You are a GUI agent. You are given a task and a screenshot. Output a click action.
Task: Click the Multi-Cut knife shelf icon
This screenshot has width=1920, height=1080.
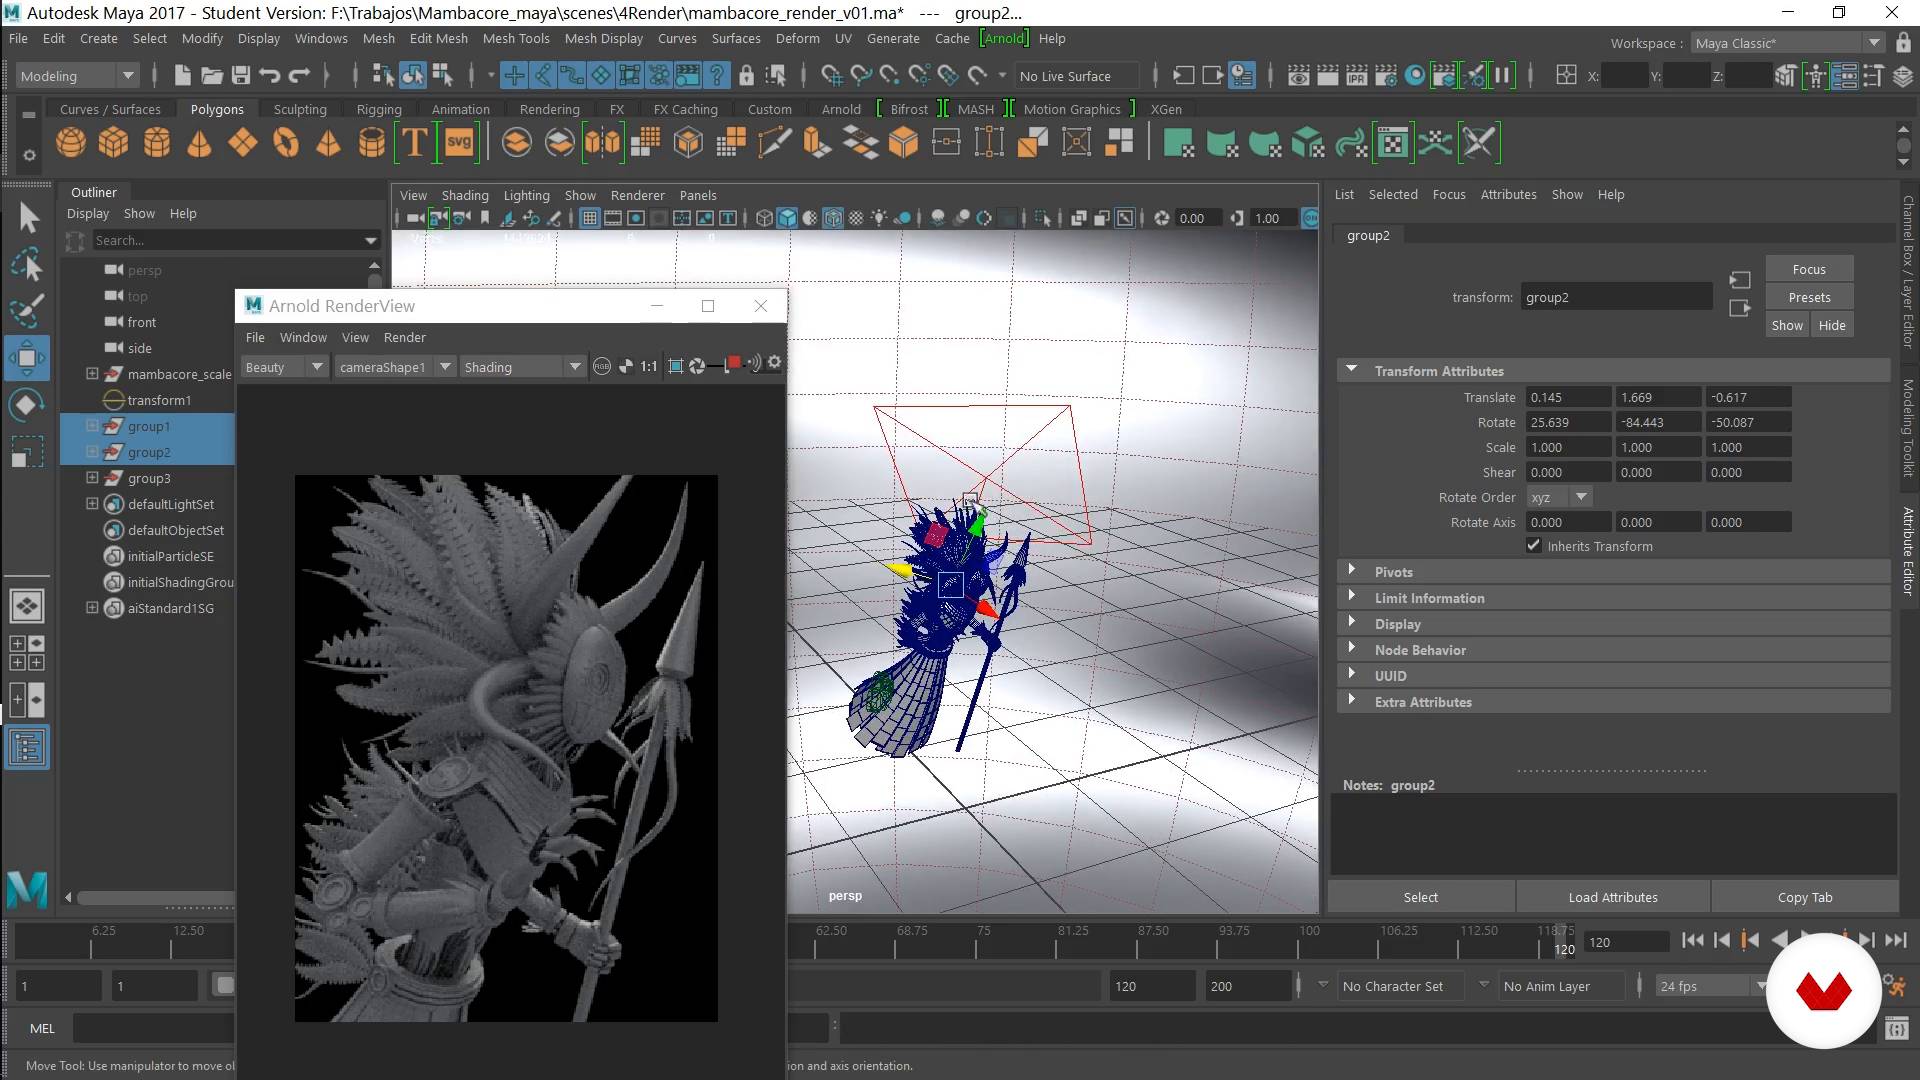(774, 143)
